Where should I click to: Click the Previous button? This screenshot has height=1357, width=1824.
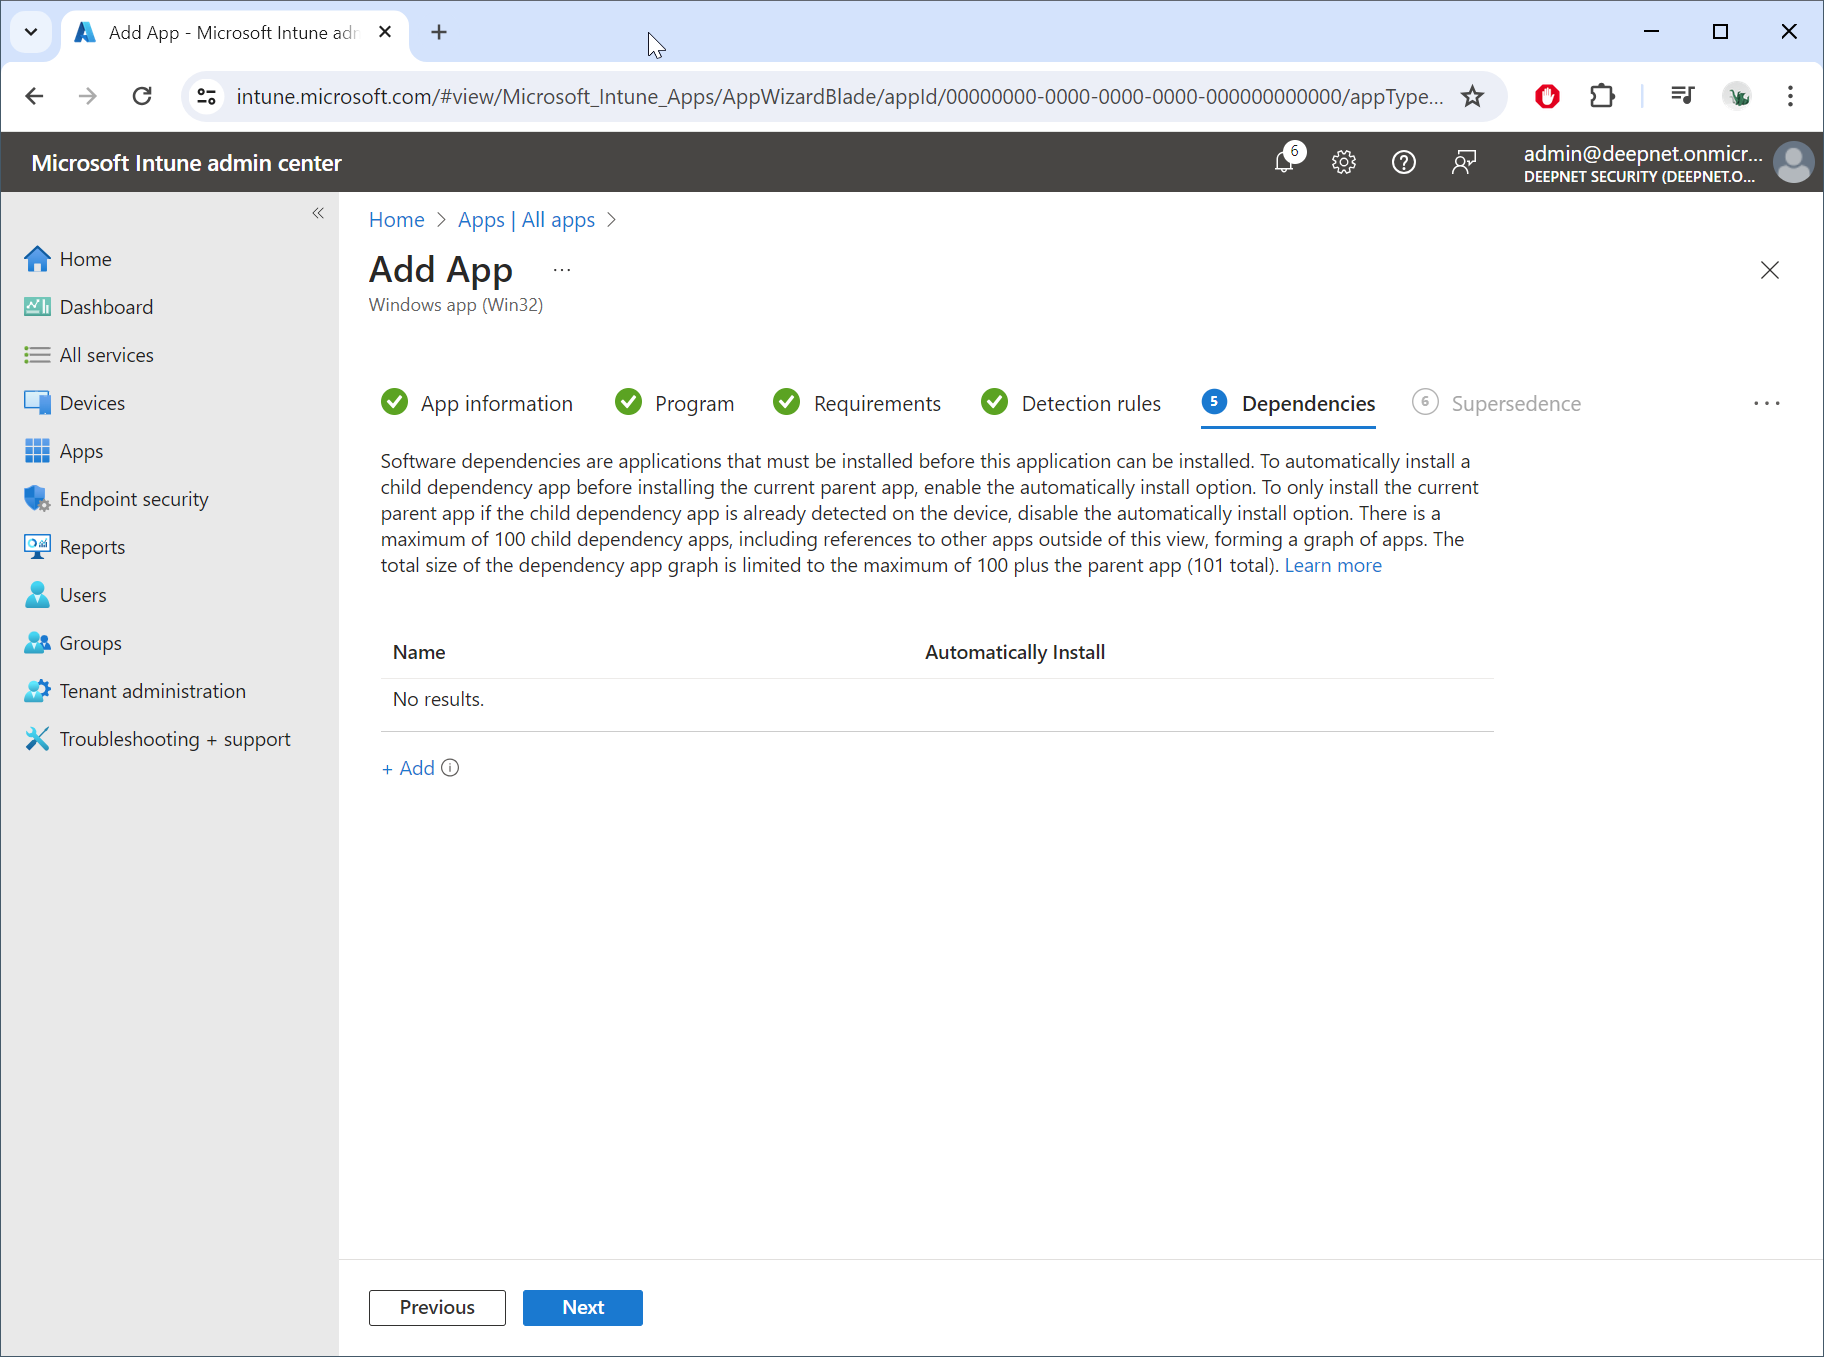coord(437,1307)
